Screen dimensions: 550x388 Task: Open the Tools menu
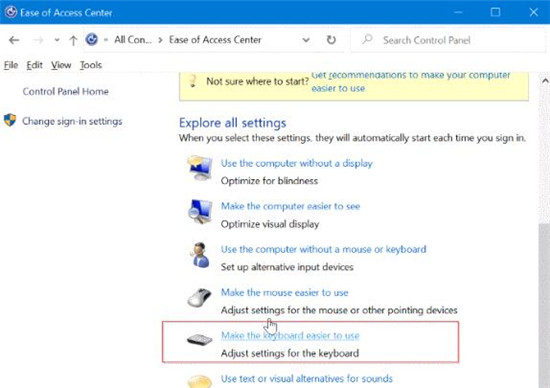point(91,65)
